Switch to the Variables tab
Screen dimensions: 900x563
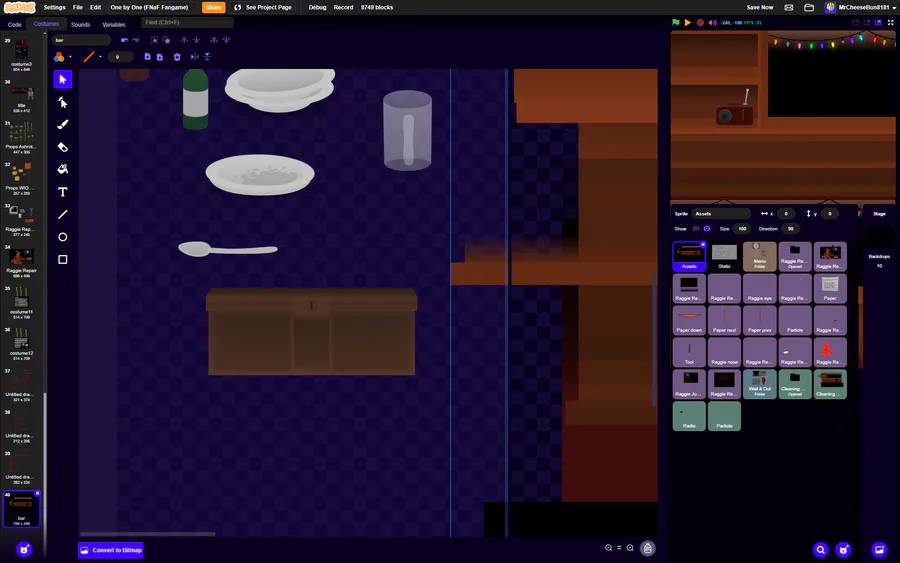point(114,25)
